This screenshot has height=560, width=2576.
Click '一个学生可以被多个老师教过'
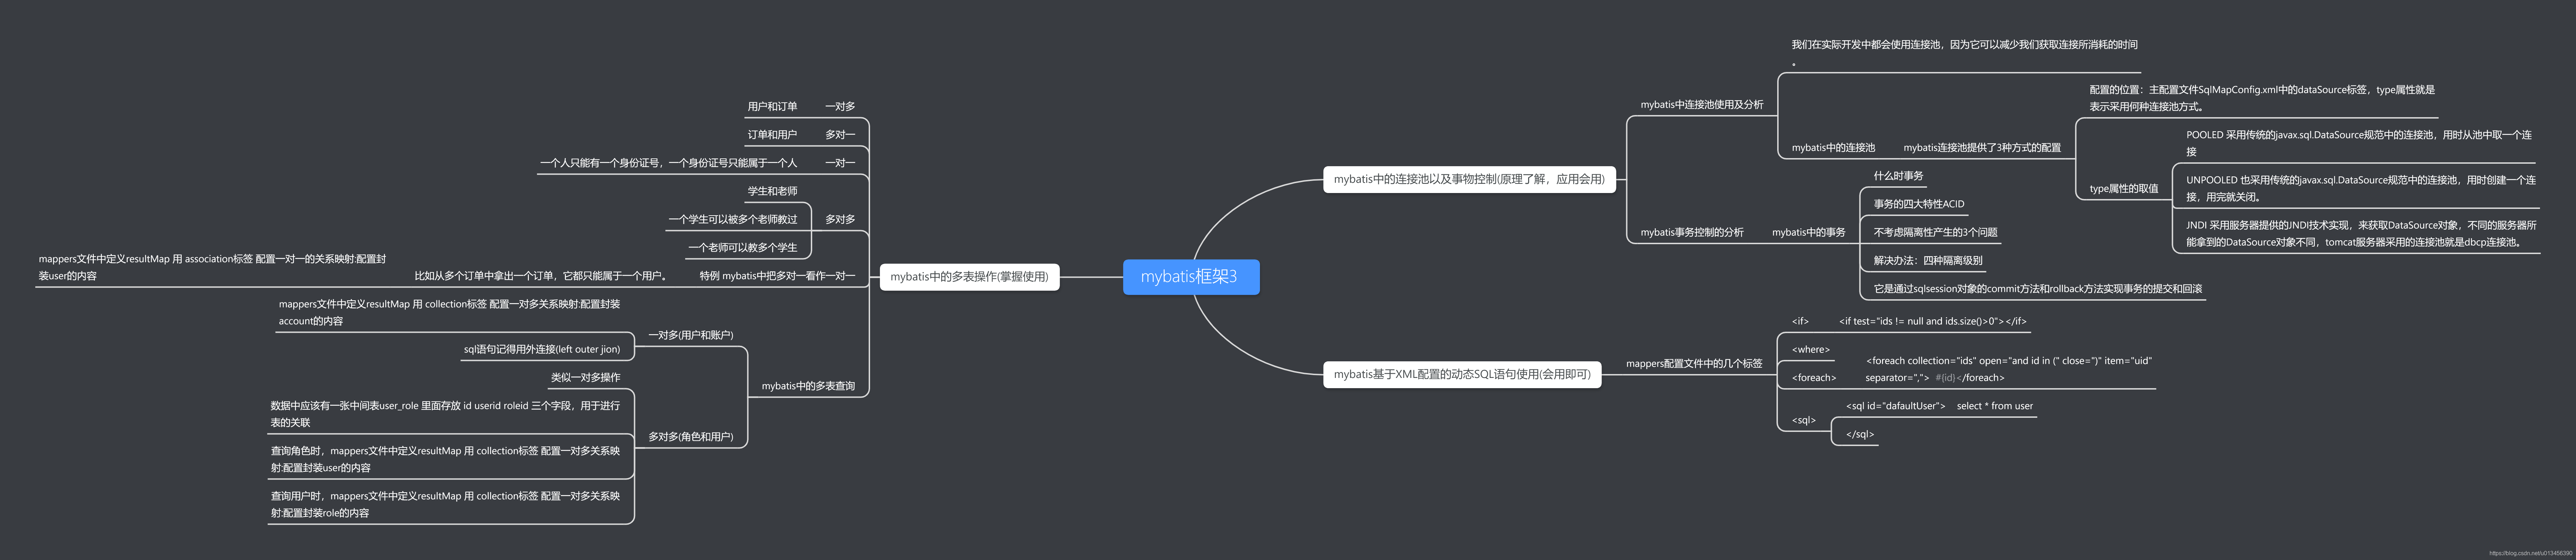[733, 219]
